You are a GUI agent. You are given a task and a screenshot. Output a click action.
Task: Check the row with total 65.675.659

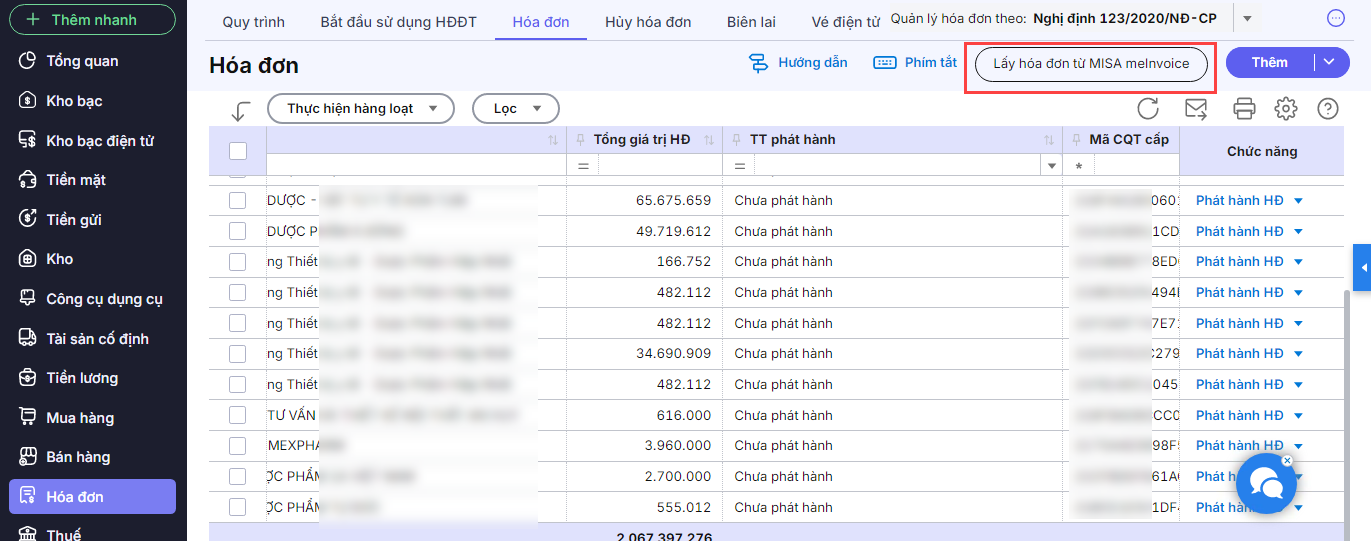238,201
